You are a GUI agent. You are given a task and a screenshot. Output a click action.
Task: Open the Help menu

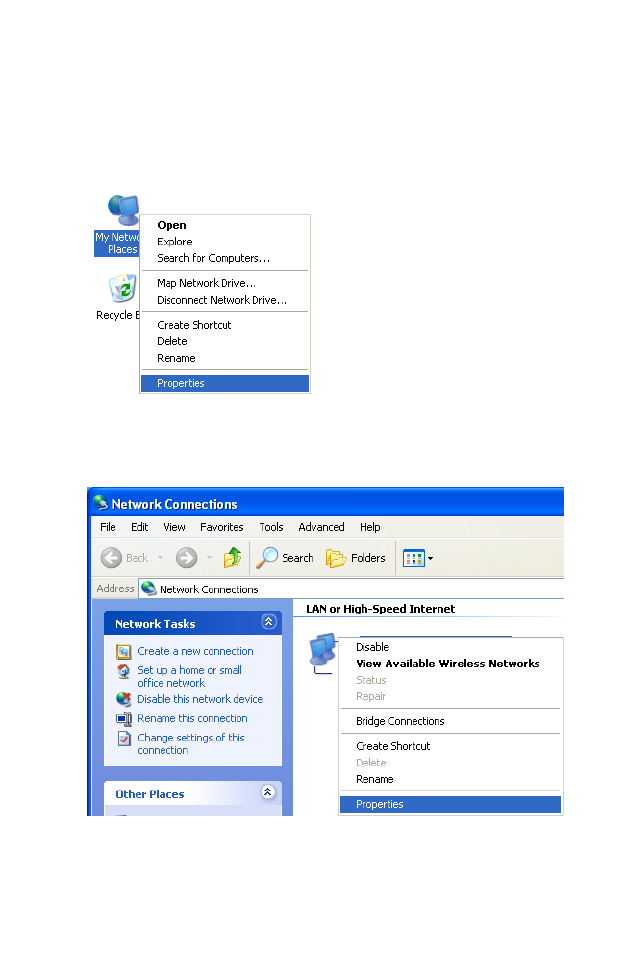click(x=370, y=527)
